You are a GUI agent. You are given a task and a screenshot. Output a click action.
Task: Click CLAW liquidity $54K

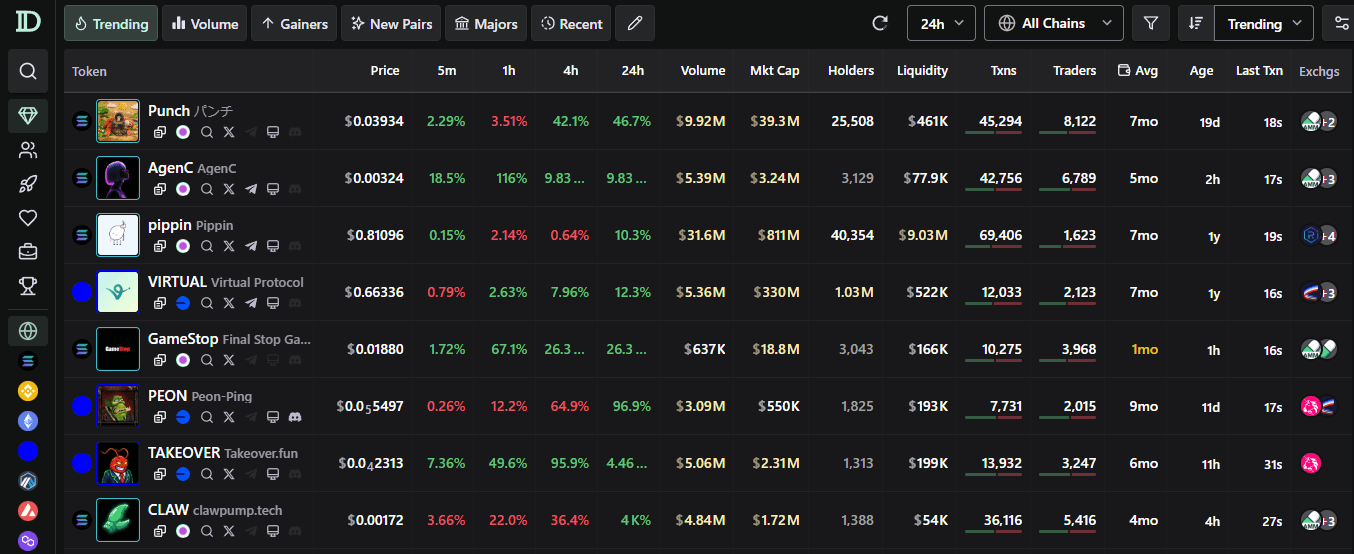click(x=930, y=520)
